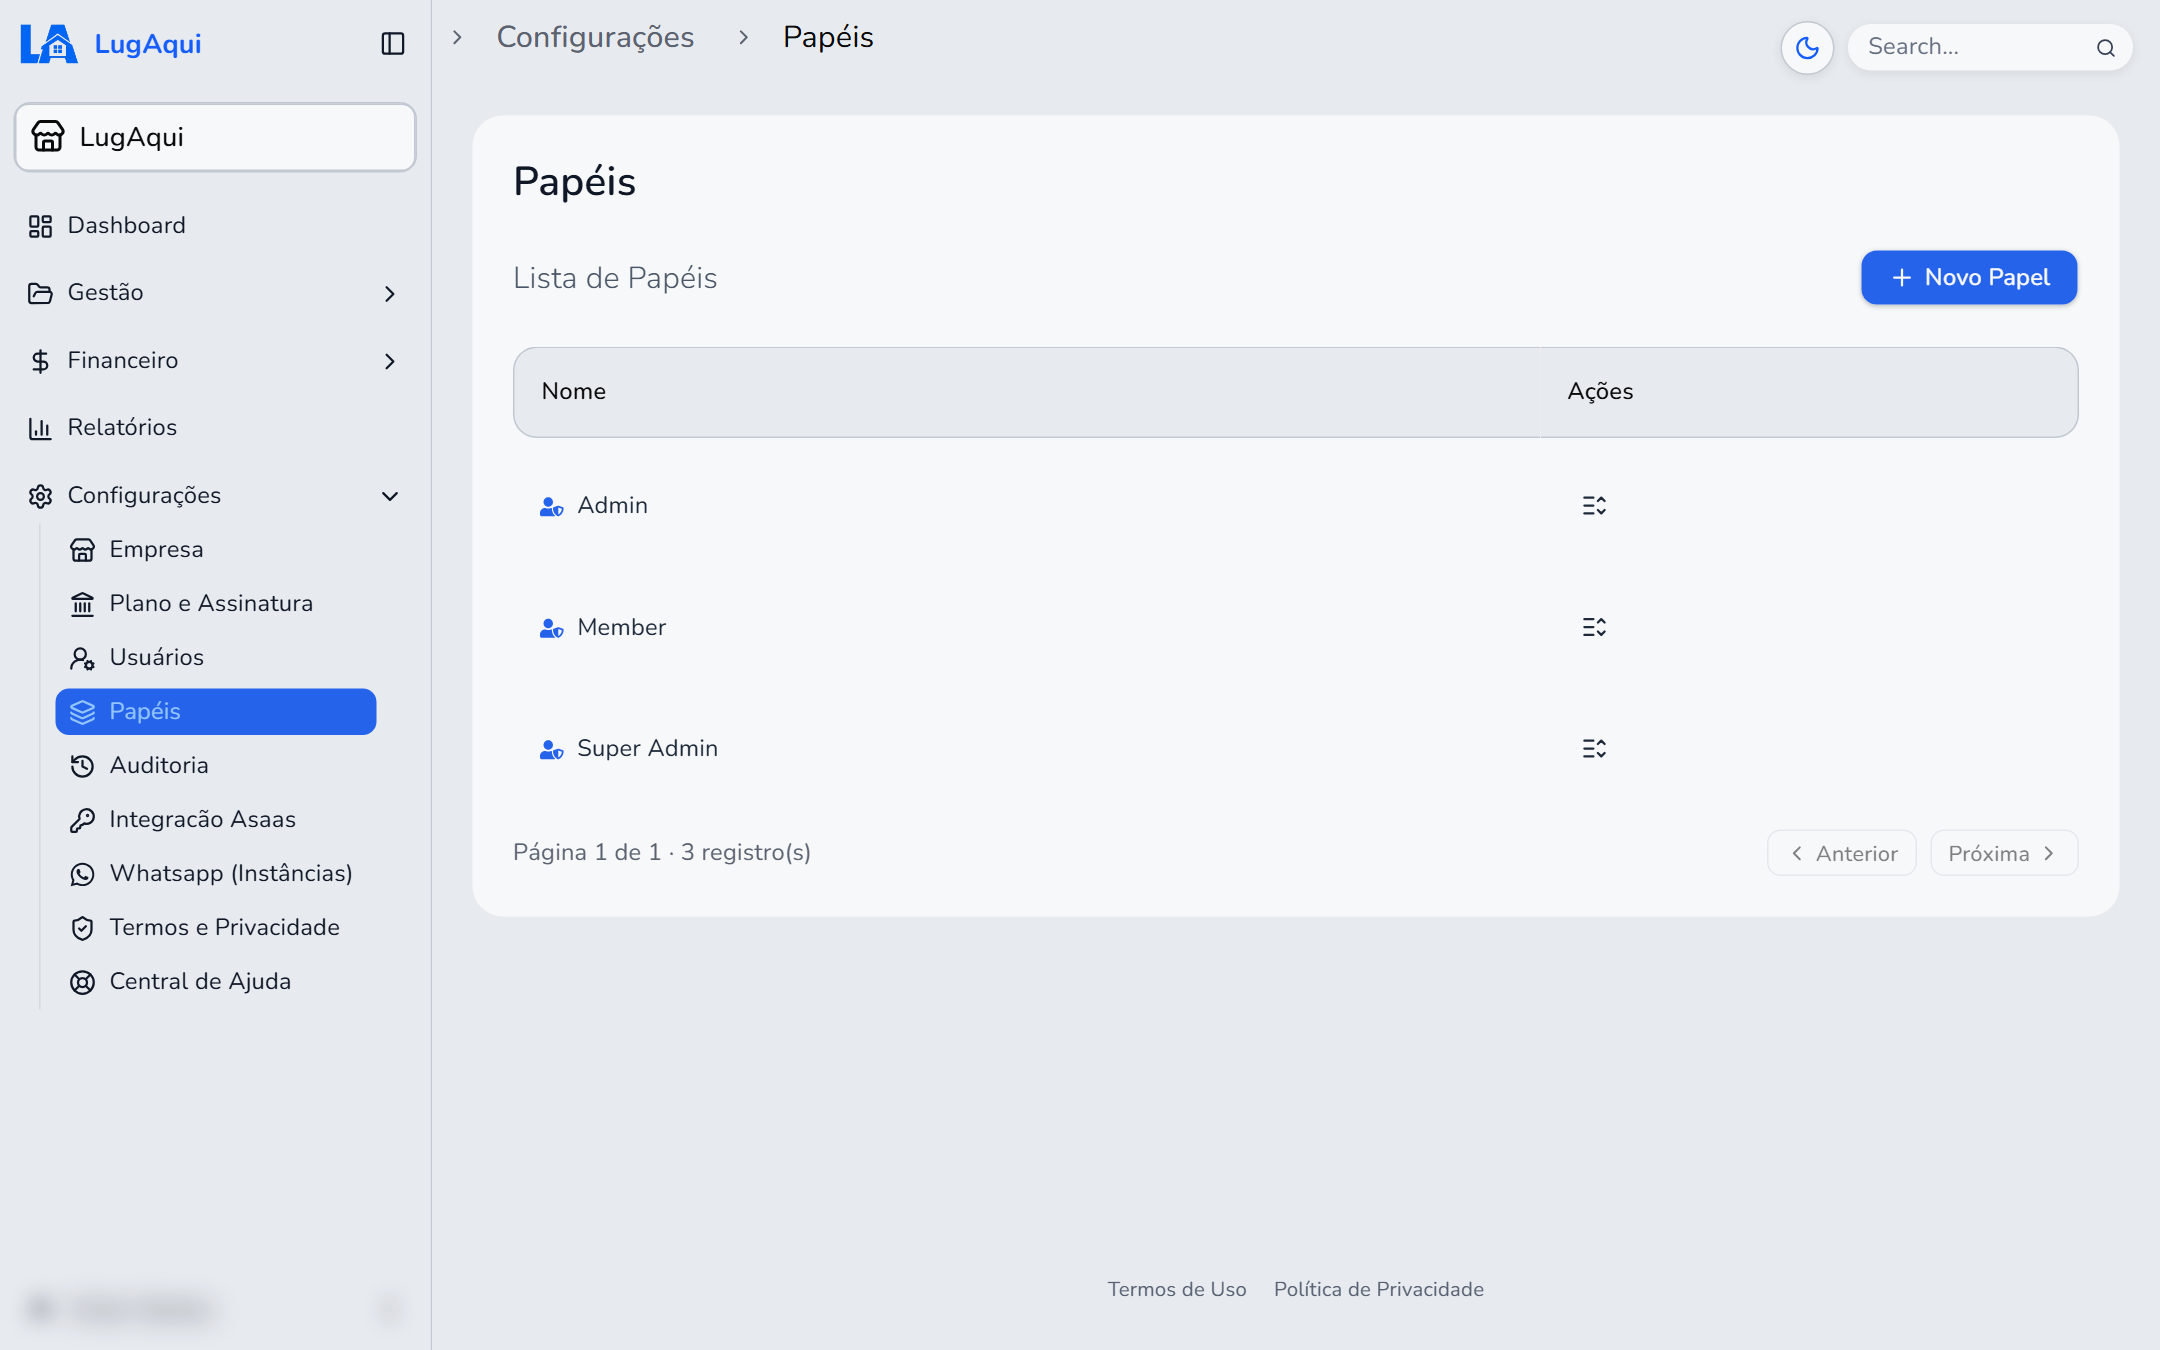Click the Admin role name

[x=612, y=506]
